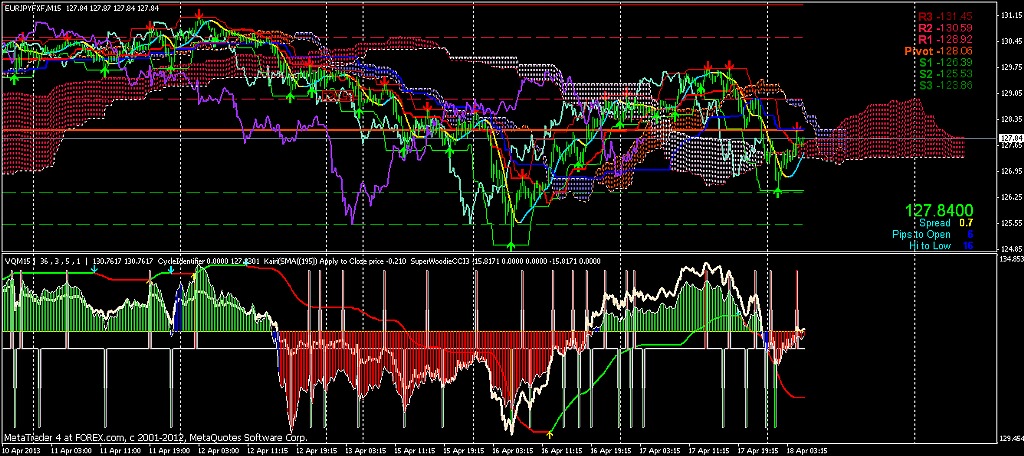Click the yellow up arrow in indicator window
This screenshot has width=1024, height=456.
[549, 434]
